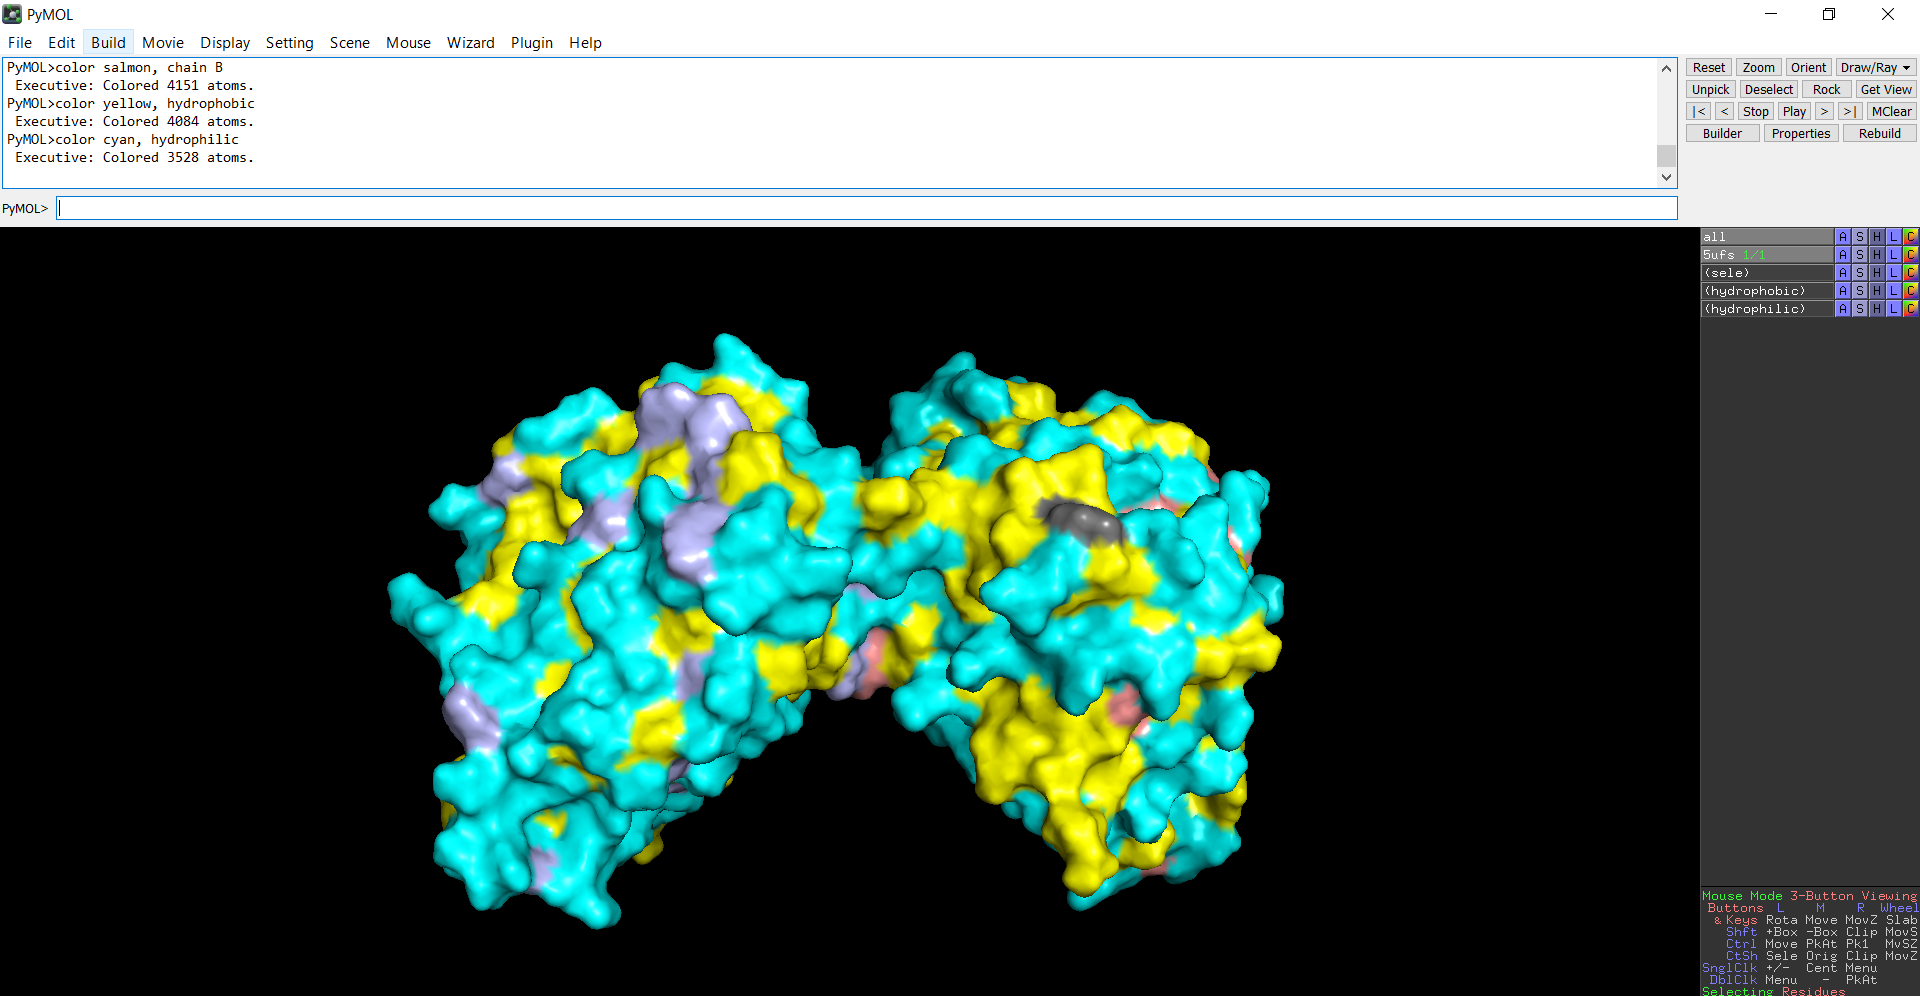Click the Orient button
Viewport: 1920px width, 996px height.
click(x=1808, y=68)
